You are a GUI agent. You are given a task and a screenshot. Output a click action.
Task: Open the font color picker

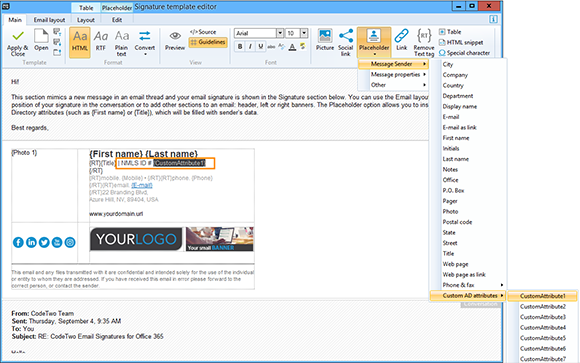tap(292, 47)
